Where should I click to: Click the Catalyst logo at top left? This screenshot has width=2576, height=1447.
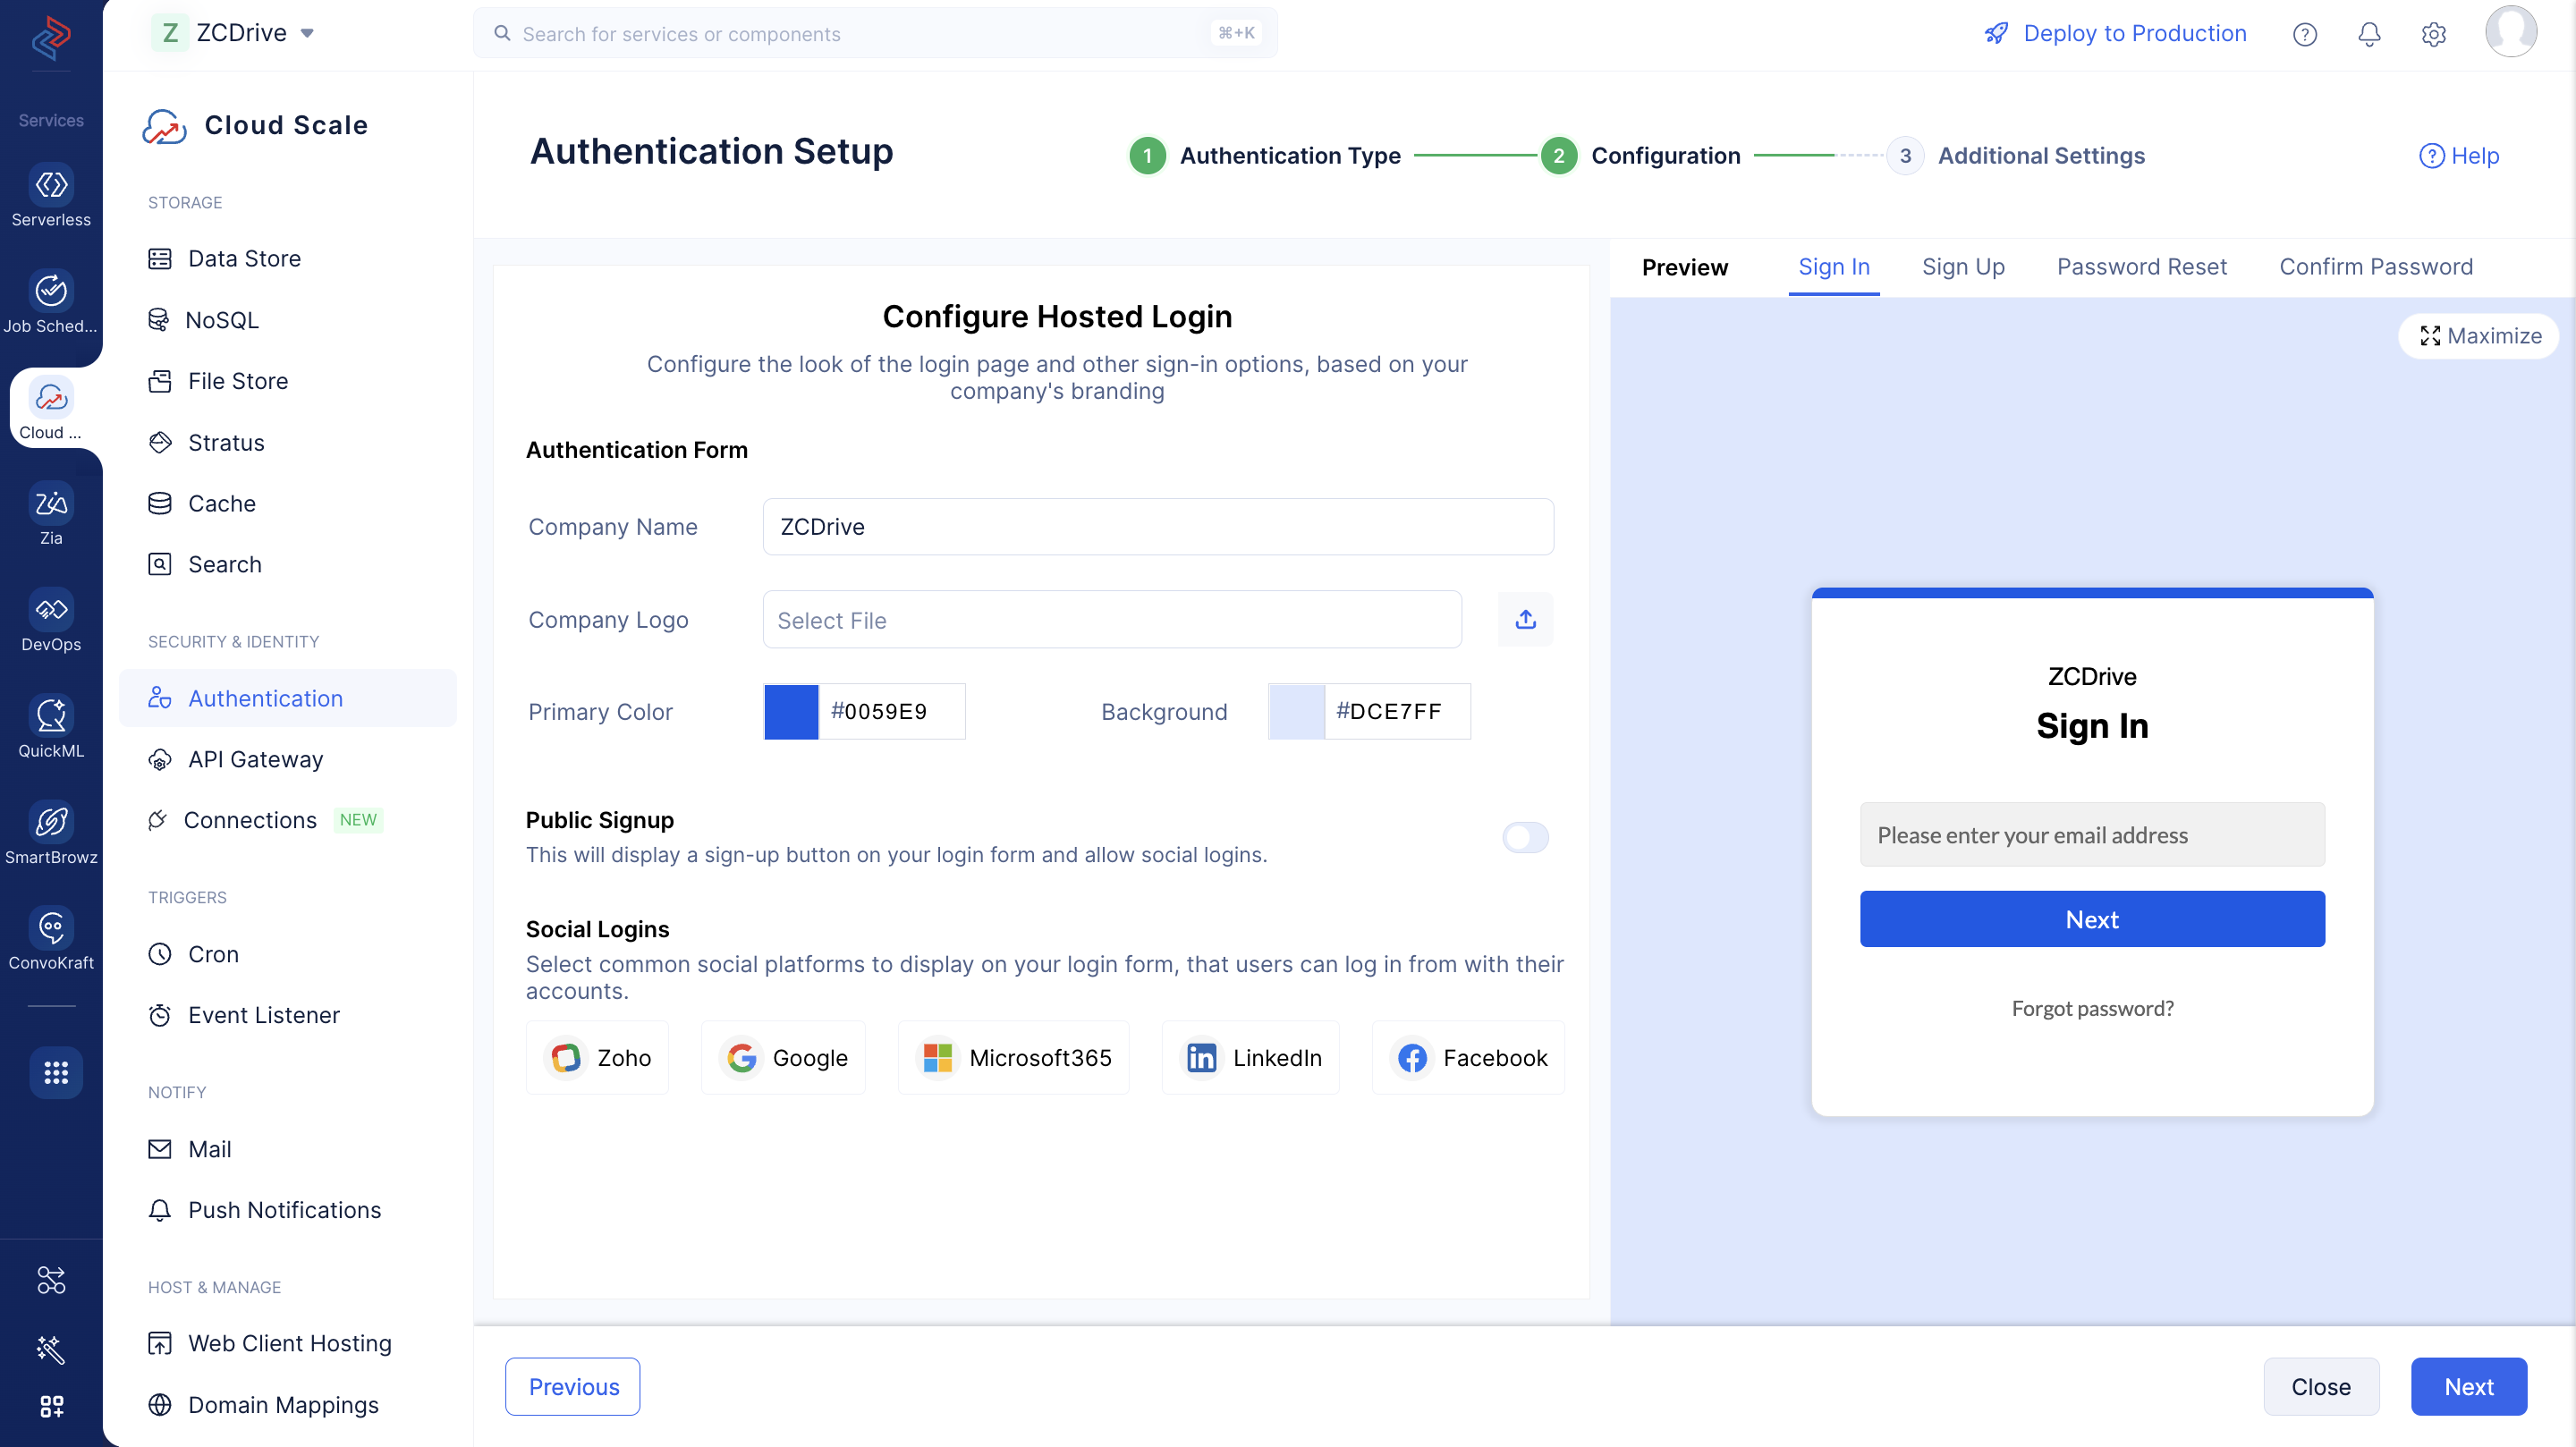(51, 38)
